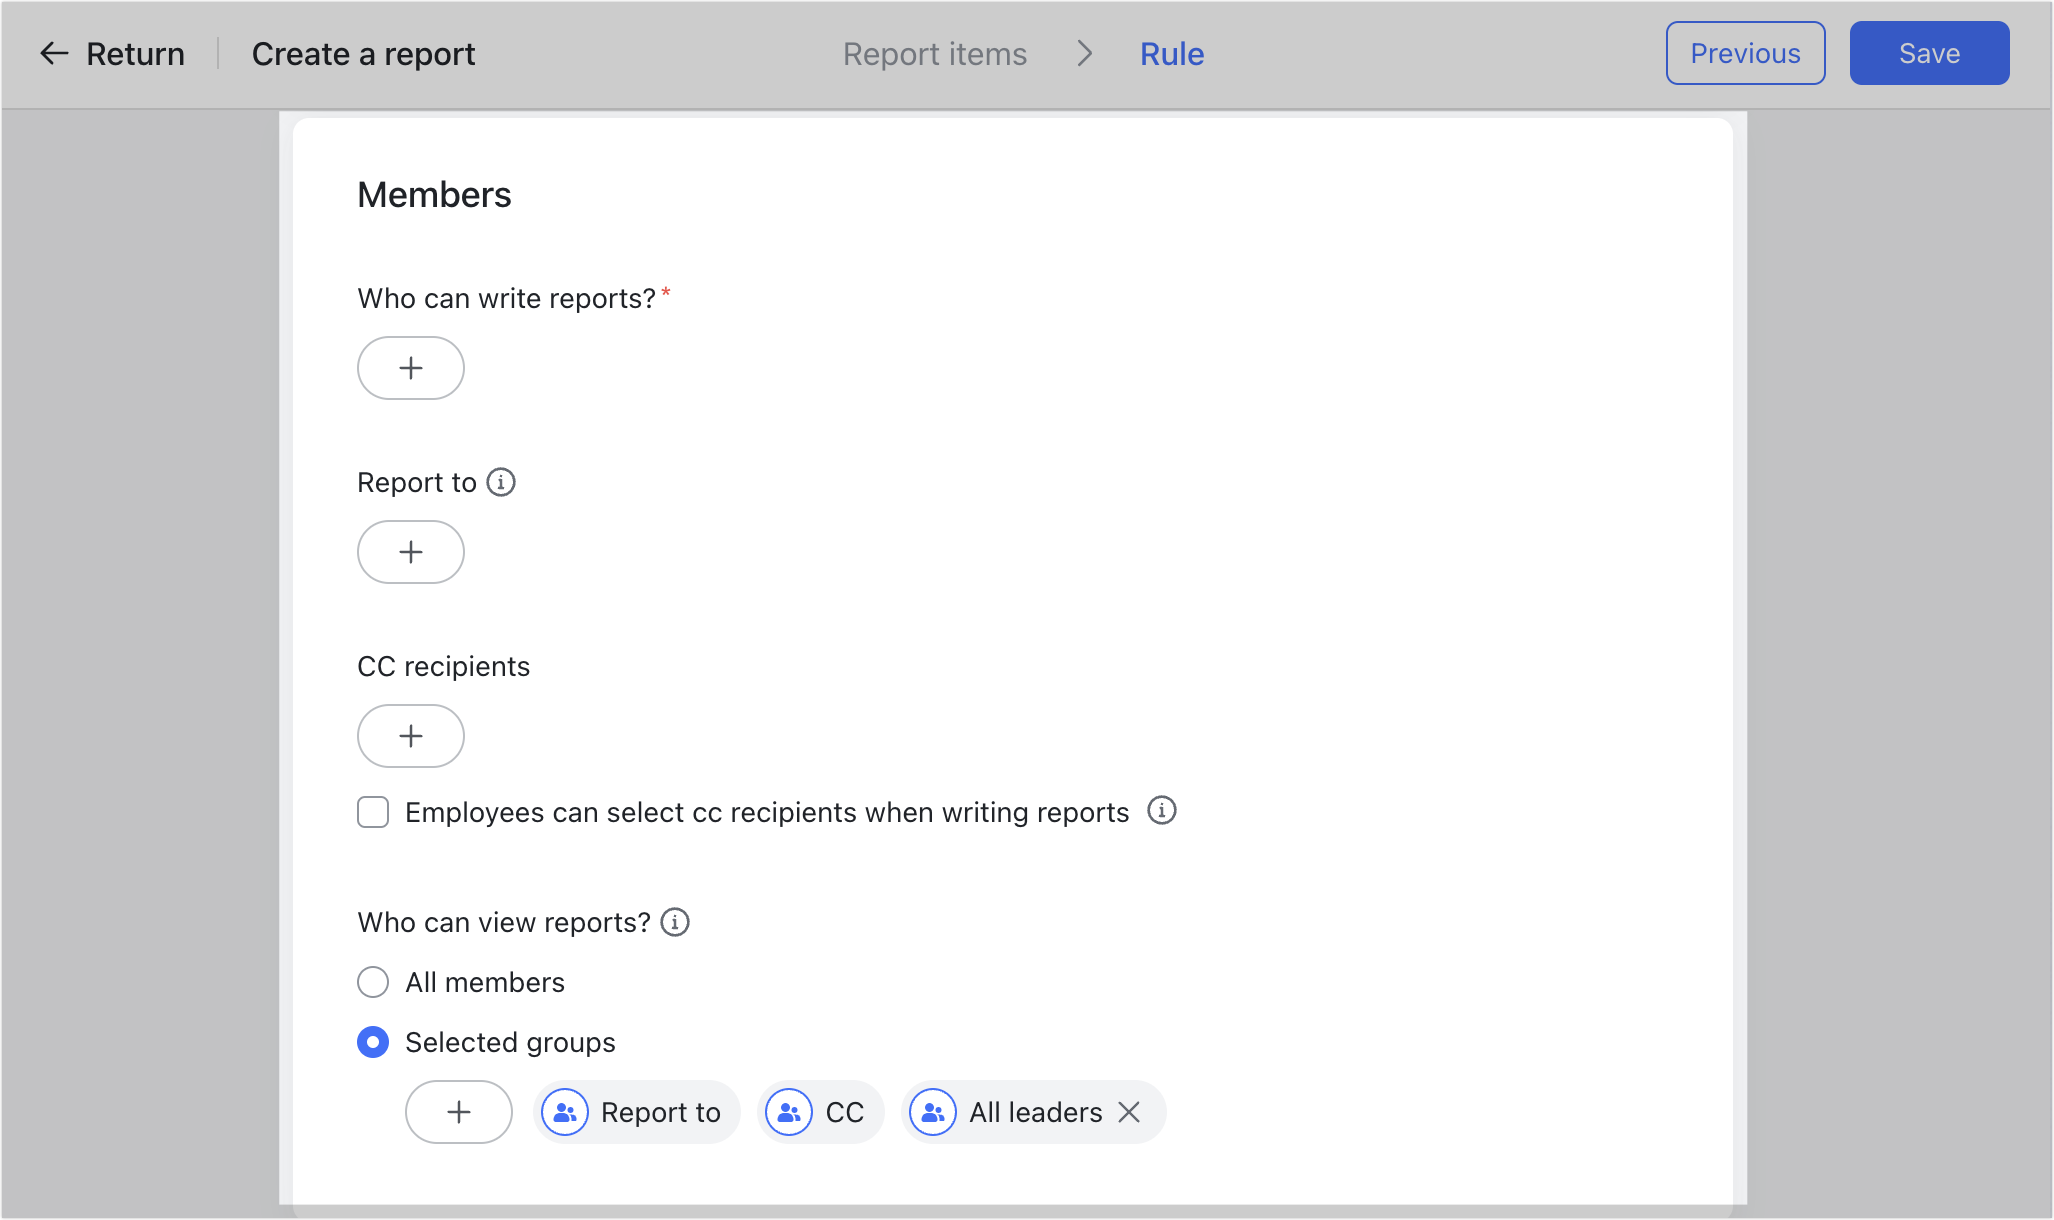Open the info tooltip next to Report to
This screenshot has height=1220, width=2054.
coord(501,482)
